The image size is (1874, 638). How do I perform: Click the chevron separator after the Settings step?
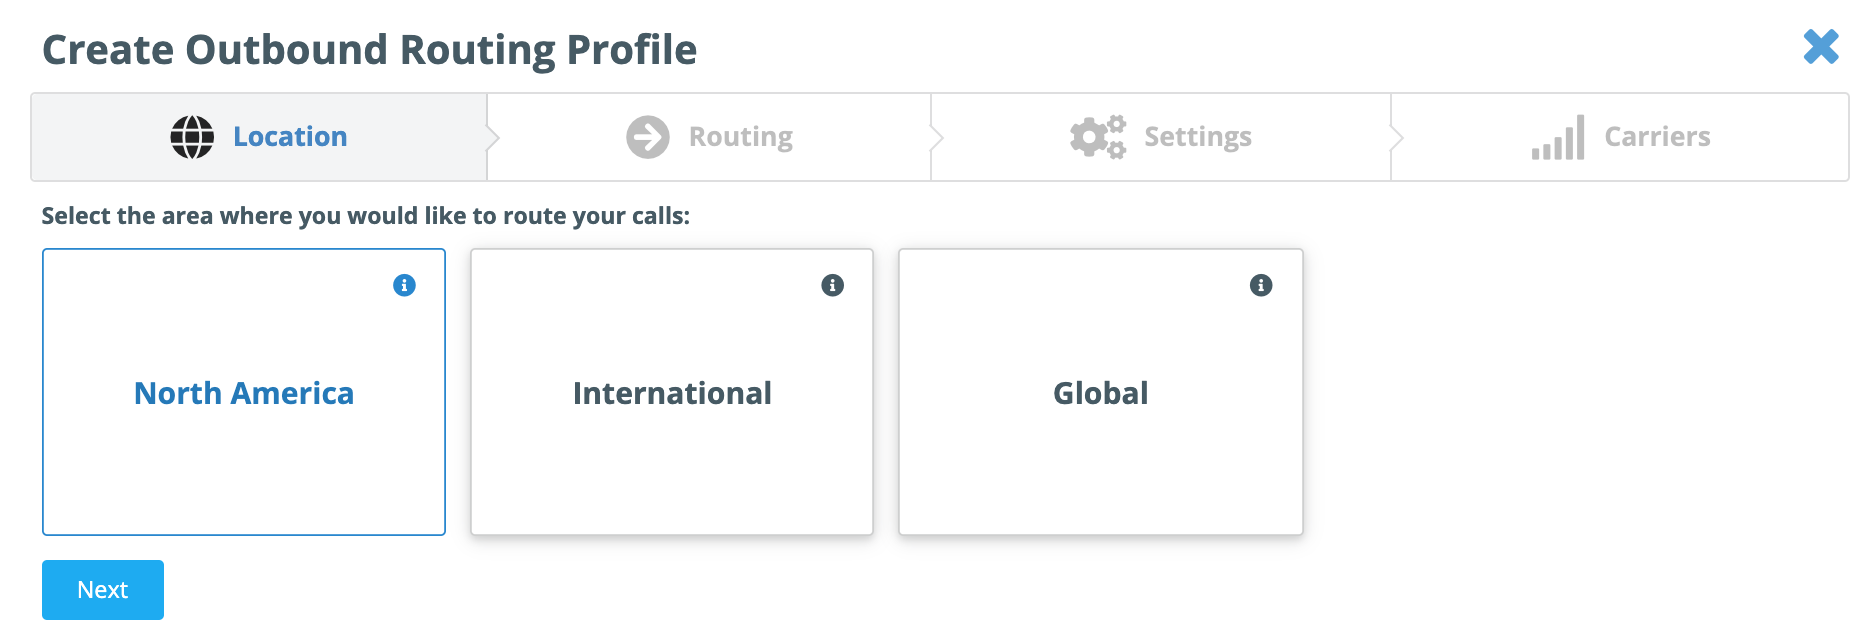pos(1396,137)
